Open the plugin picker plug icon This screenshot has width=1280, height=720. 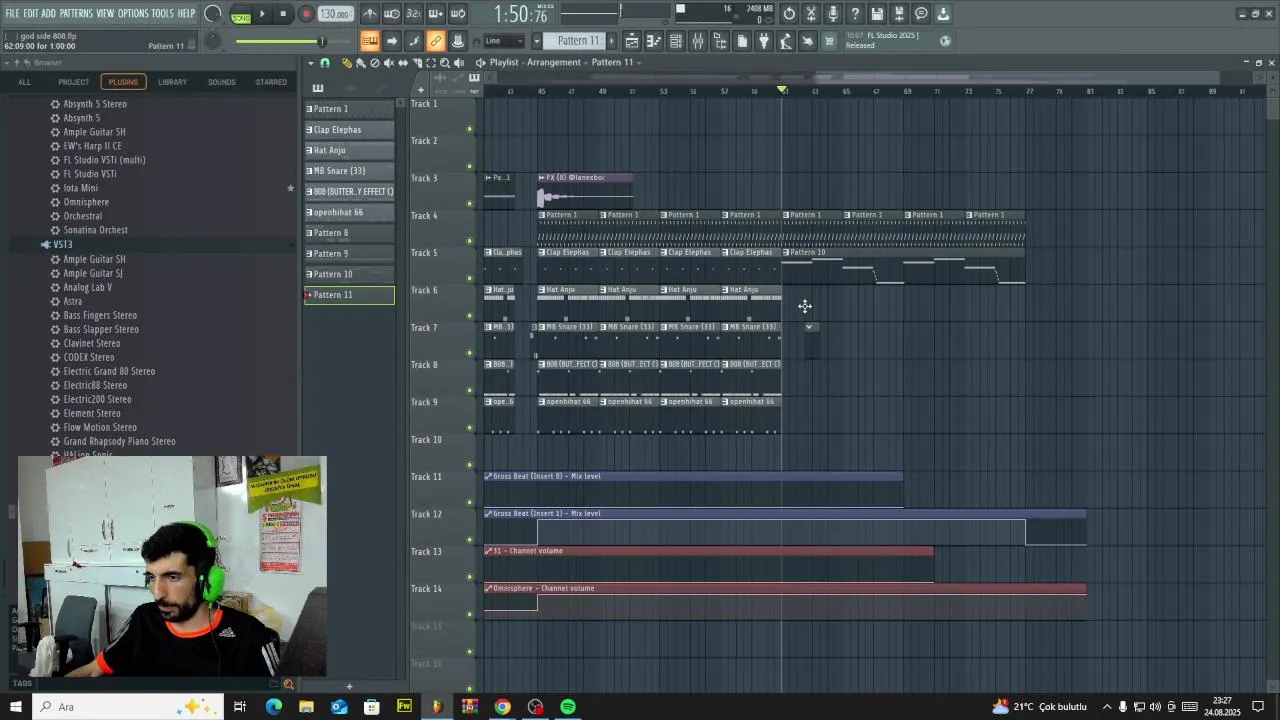click(x=764, y=41)
